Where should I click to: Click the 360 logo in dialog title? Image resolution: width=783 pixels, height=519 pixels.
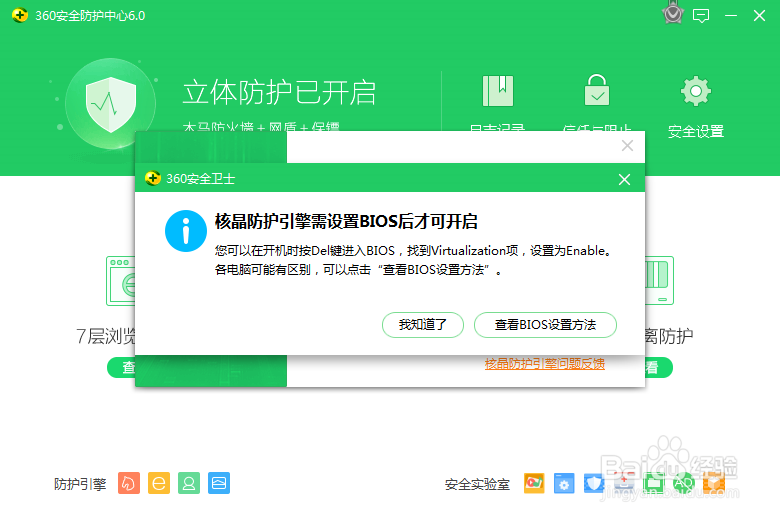pos(153,178)
